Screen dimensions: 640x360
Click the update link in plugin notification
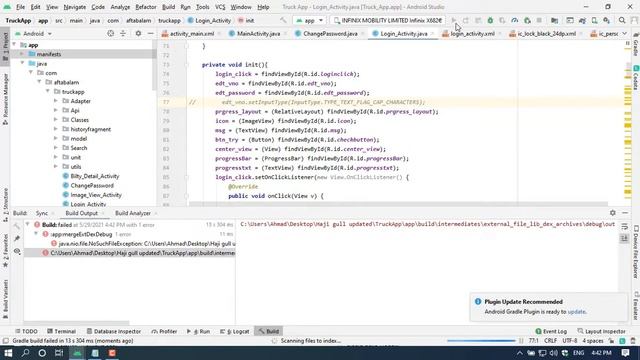pos(576,311)
